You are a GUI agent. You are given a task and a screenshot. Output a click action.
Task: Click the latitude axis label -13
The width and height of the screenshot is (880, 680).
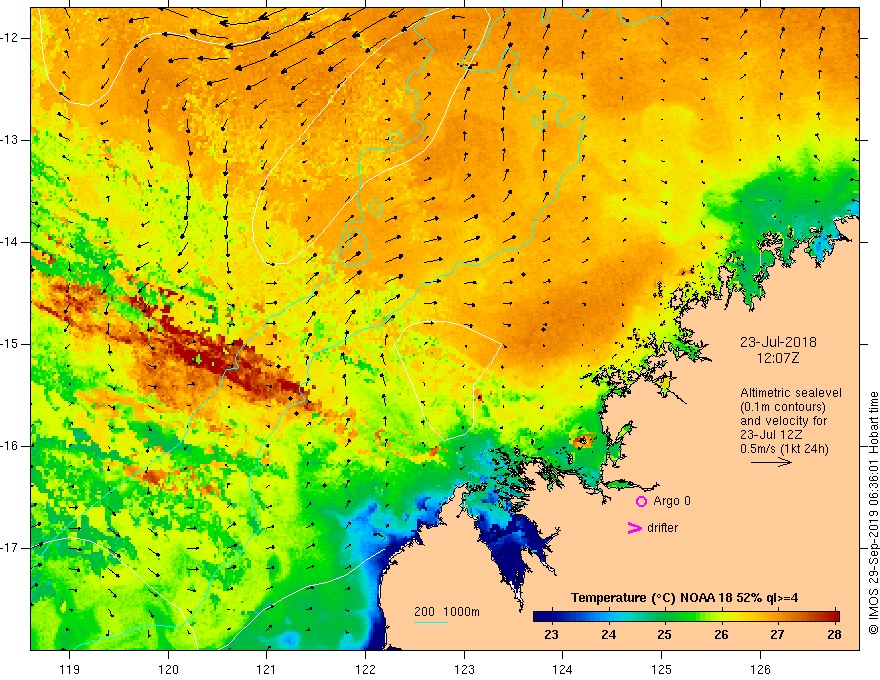[10, 140]
